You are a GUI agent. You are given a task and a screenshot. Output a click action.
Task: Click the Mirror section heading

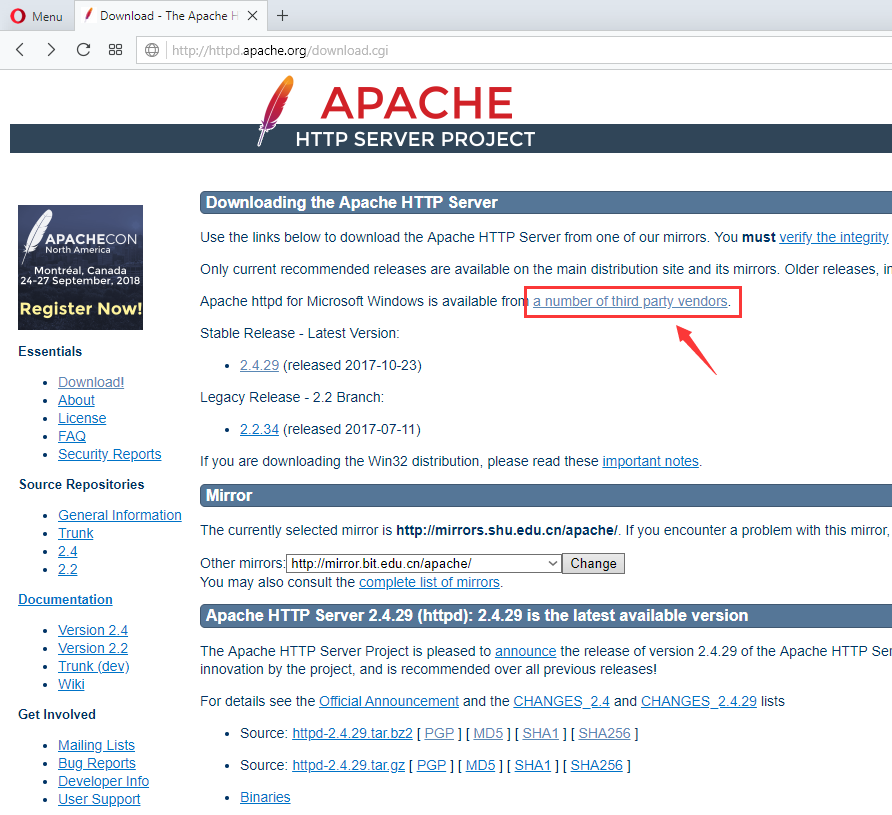tap(229, 495)
